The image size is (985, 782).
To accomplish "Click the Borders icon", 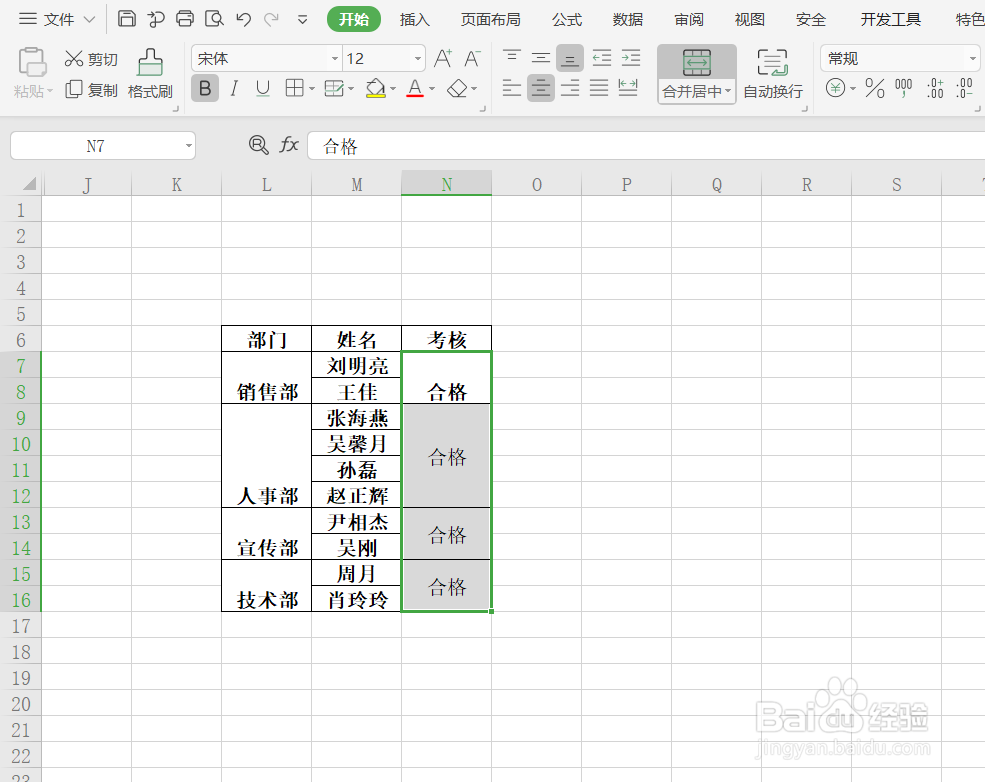I will 294,88.
